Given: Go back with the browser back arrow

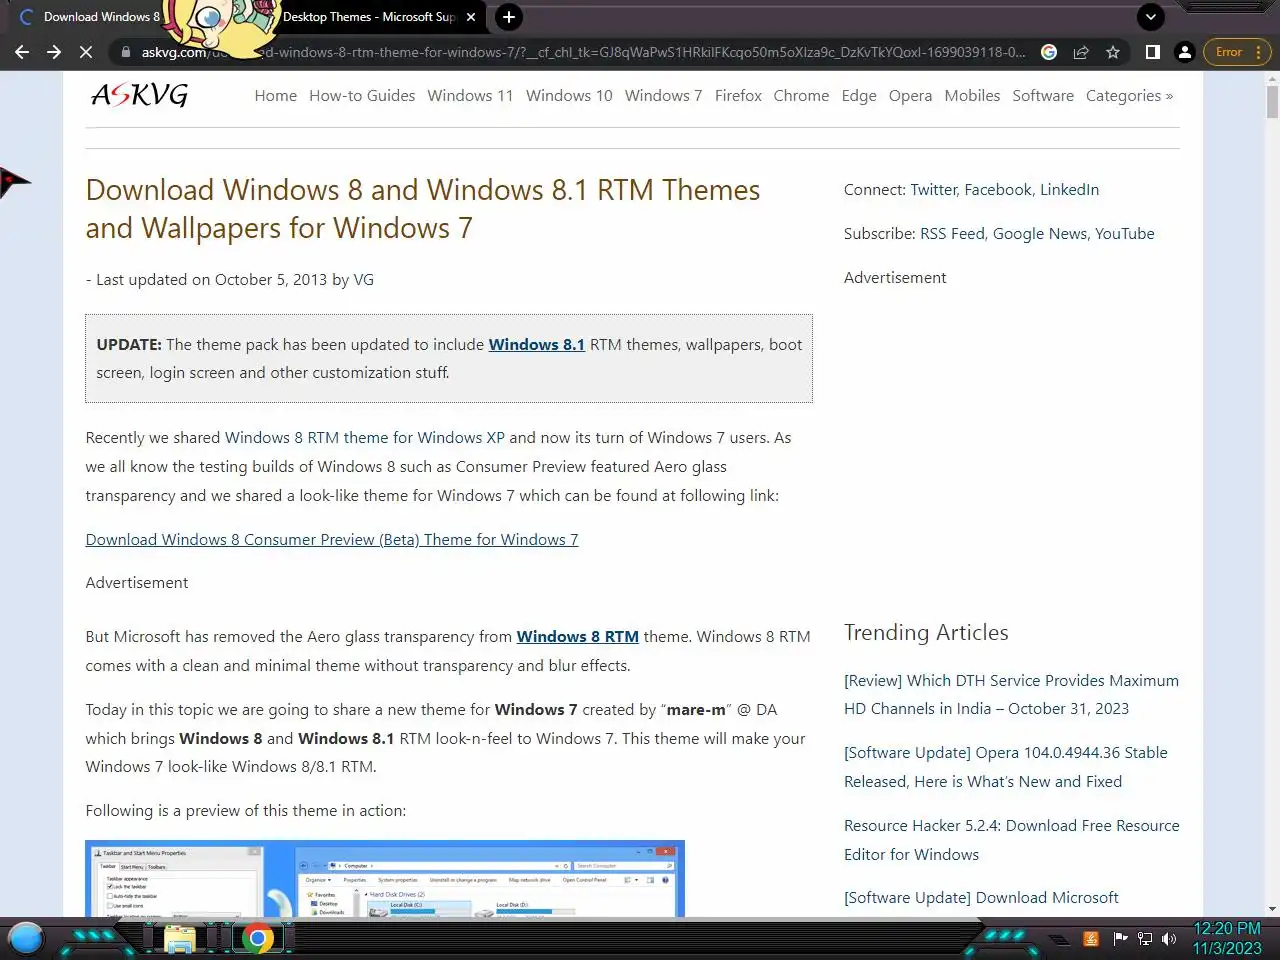Looking at the screenshot, I should pos(22,52).
